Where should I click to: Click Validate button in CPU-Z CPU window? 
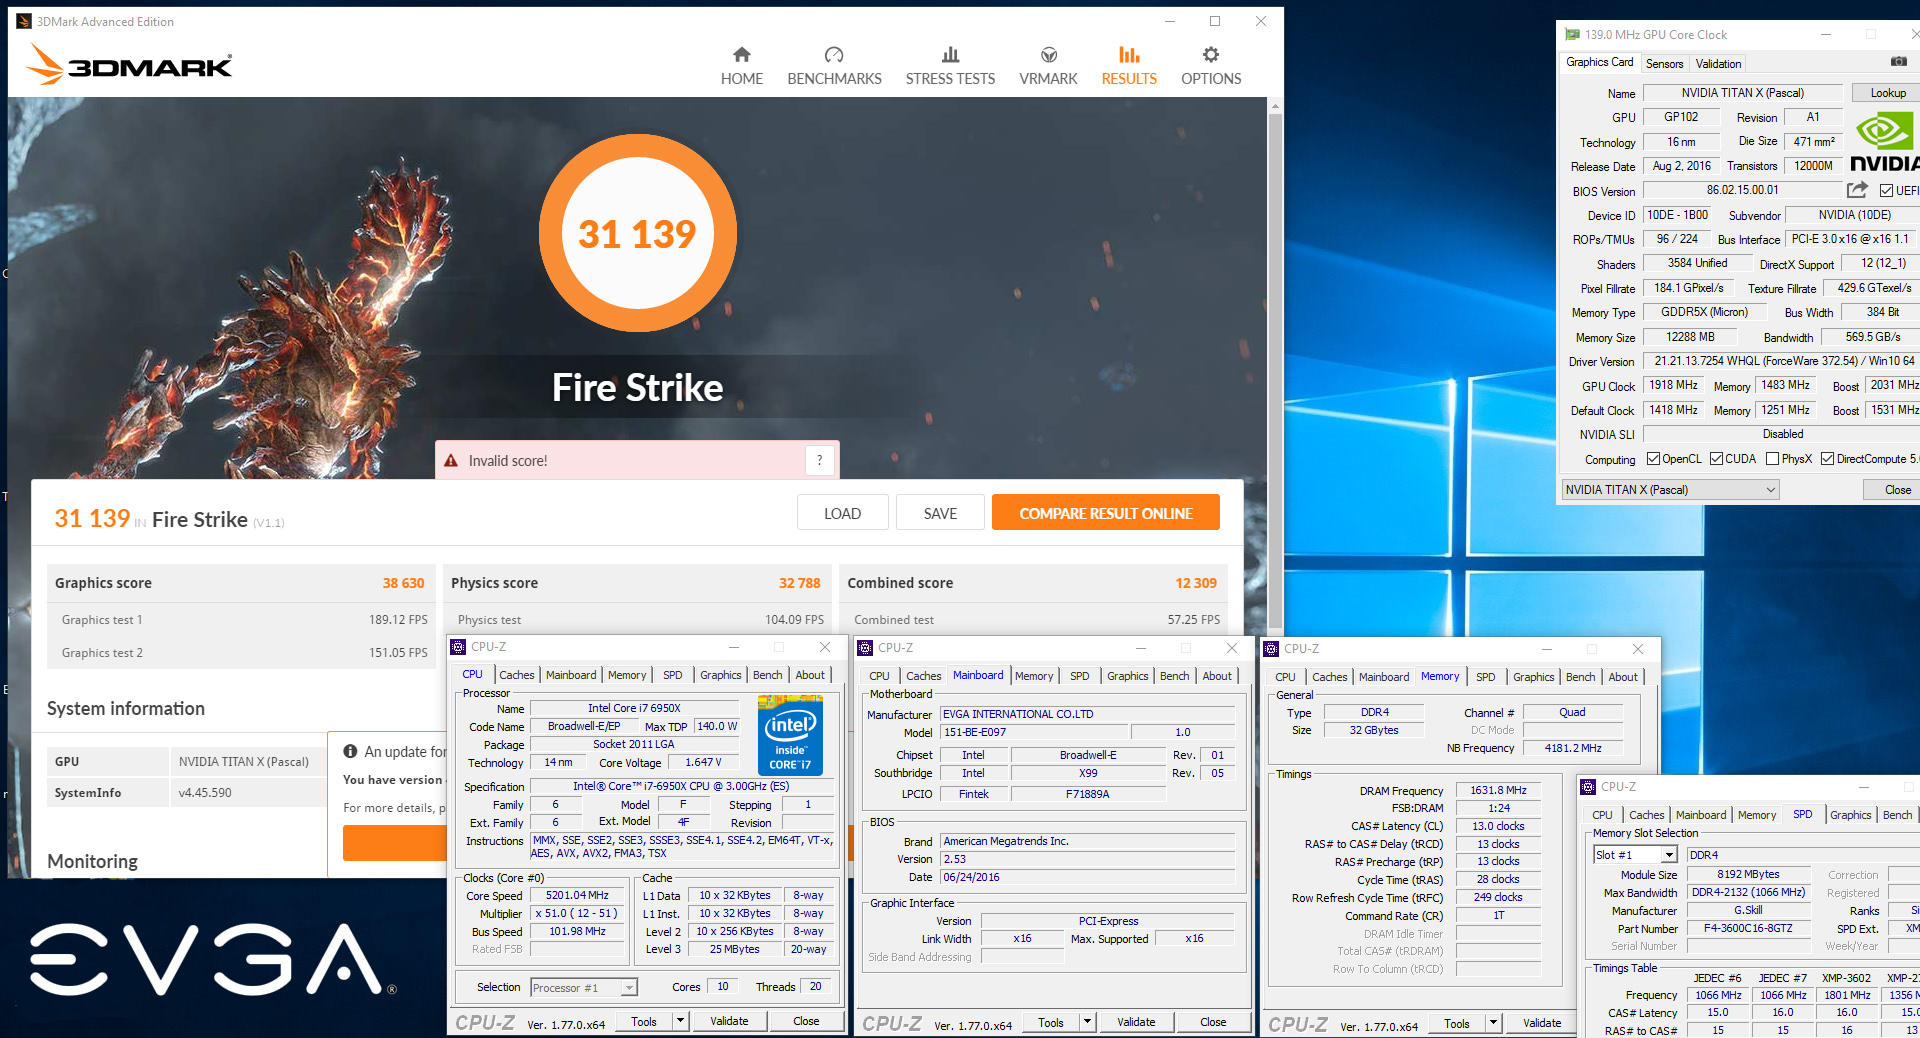pos(729,1021)
